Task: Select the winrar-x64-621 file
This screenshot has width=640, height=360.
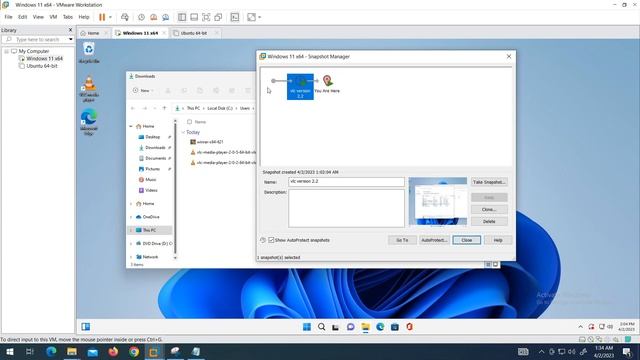Action: [210, 142]
